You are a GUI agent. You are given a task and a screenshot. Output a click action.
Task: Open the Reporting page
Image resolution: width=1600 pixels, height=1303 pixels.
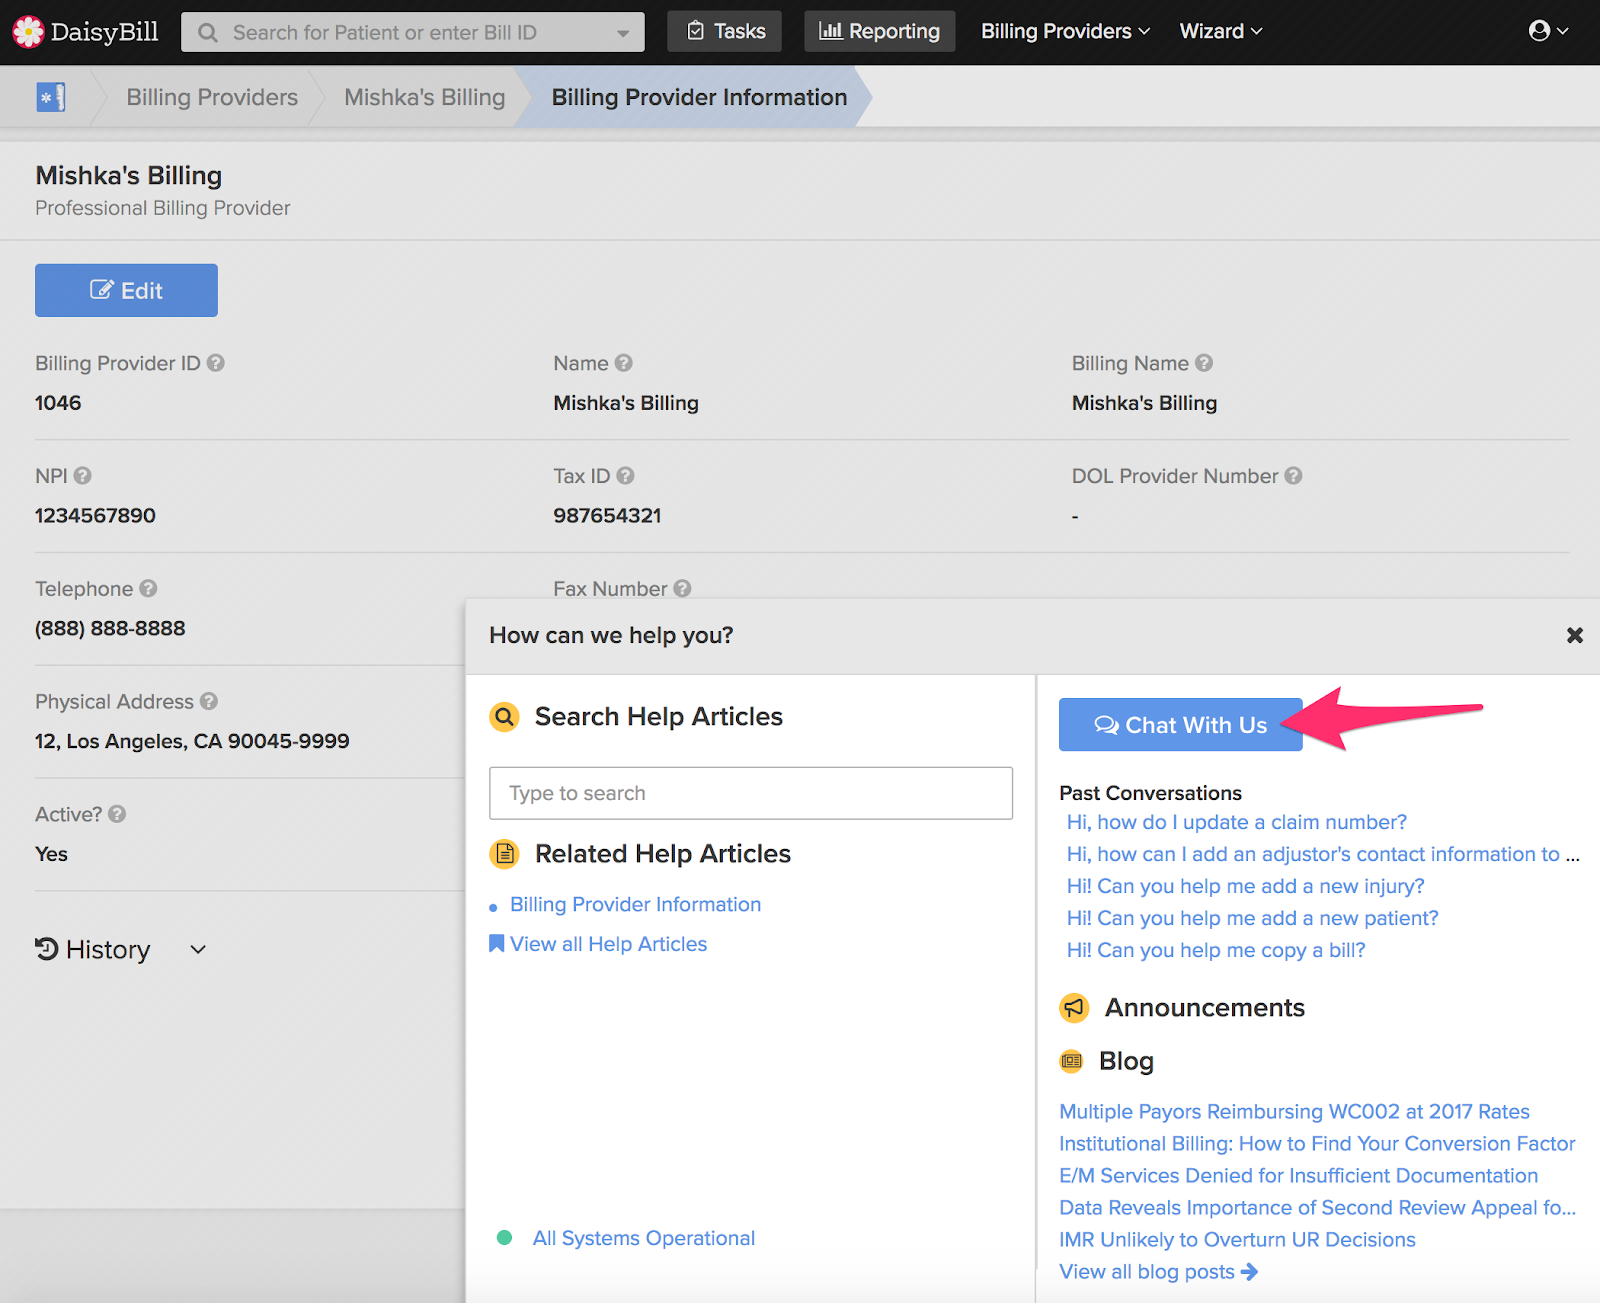880,31
